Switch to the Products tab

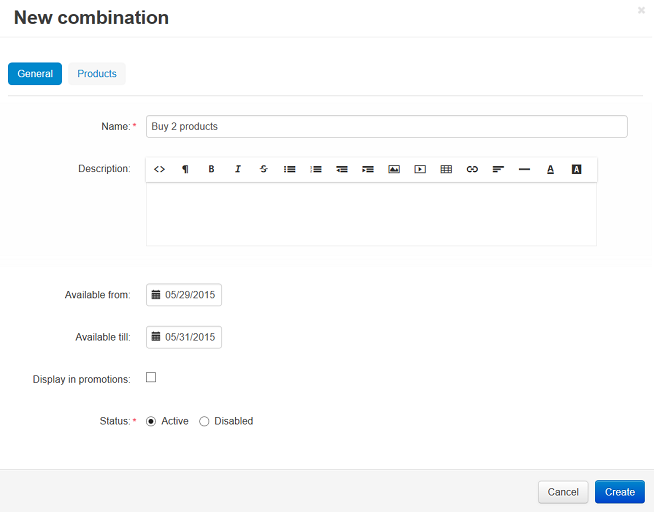(x=97, y=74)
